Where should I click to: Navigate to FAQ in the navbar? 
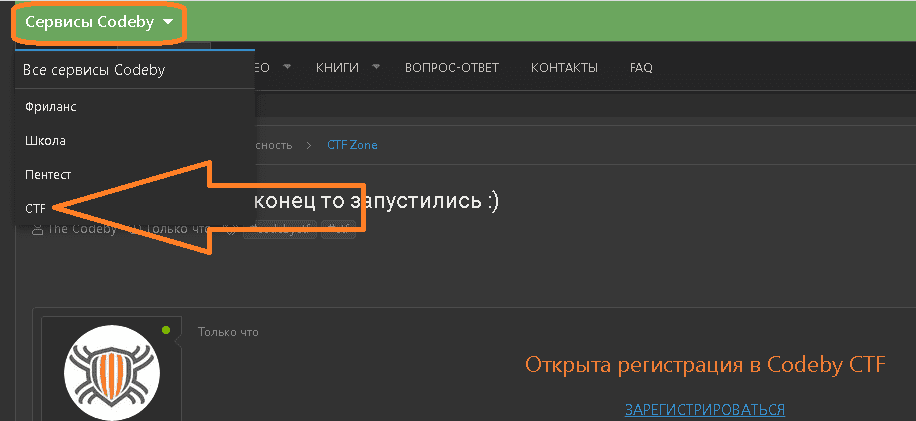pyautogui.click(x=641, y=68)
